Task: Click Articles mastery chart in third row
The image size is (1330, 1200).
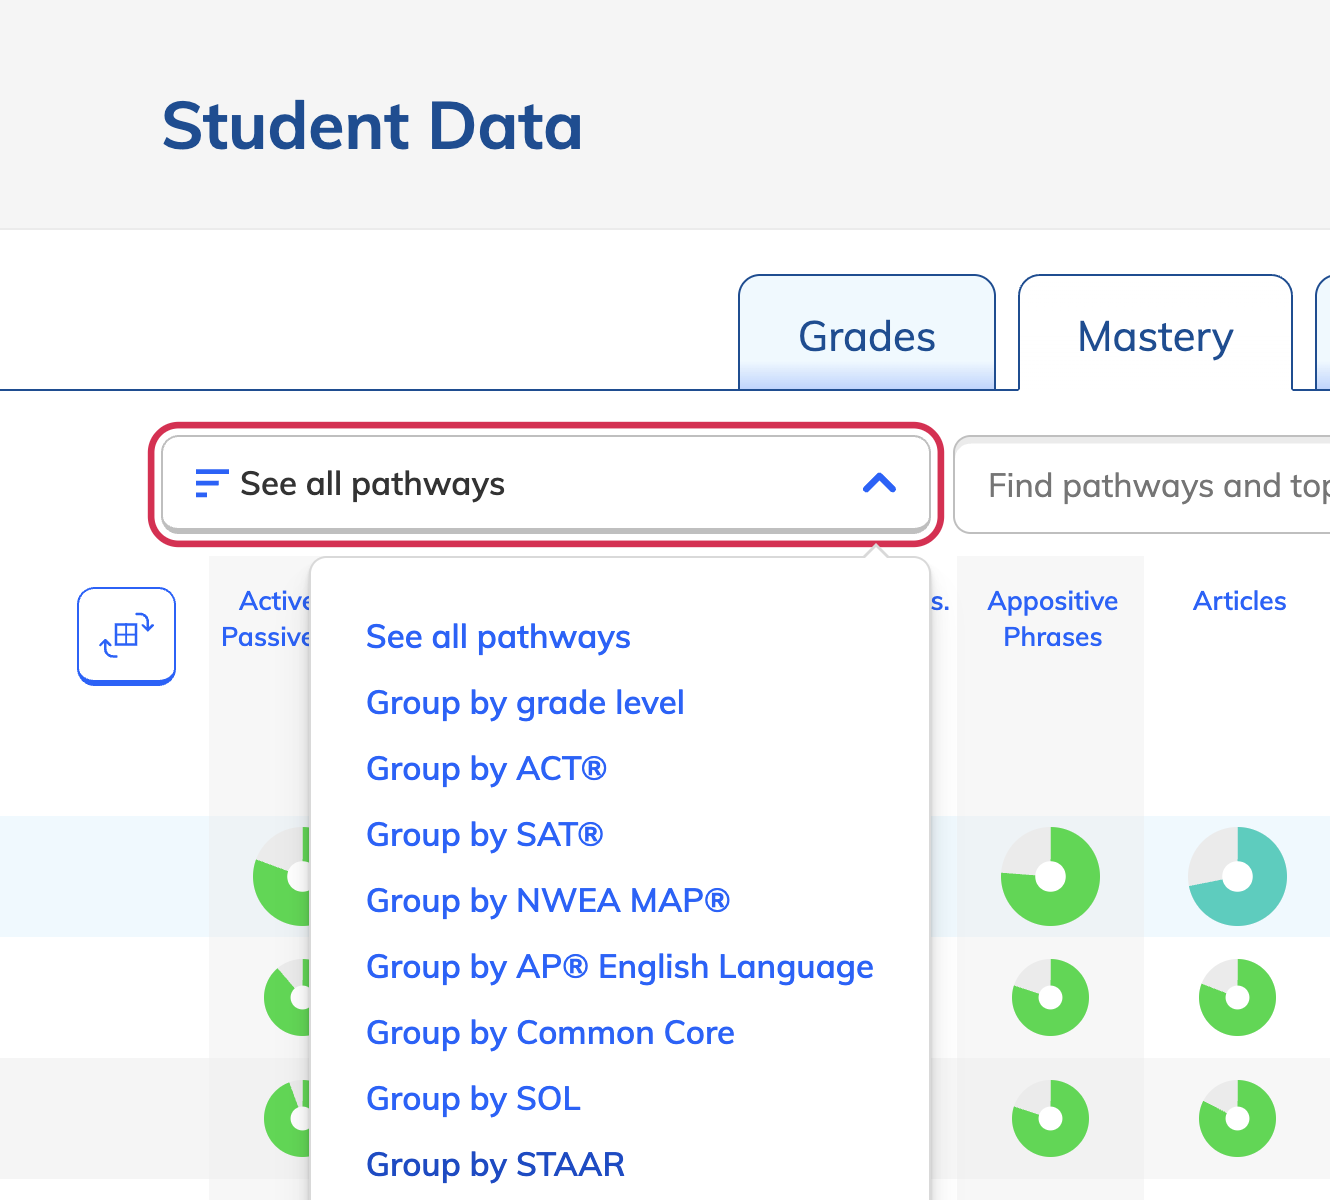Action: point(1238,1118)
